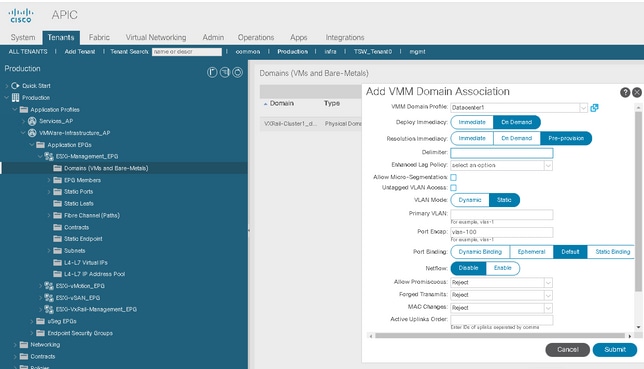Click the Cisco logo
The image size is (644, 369).
tap(21, 16)
